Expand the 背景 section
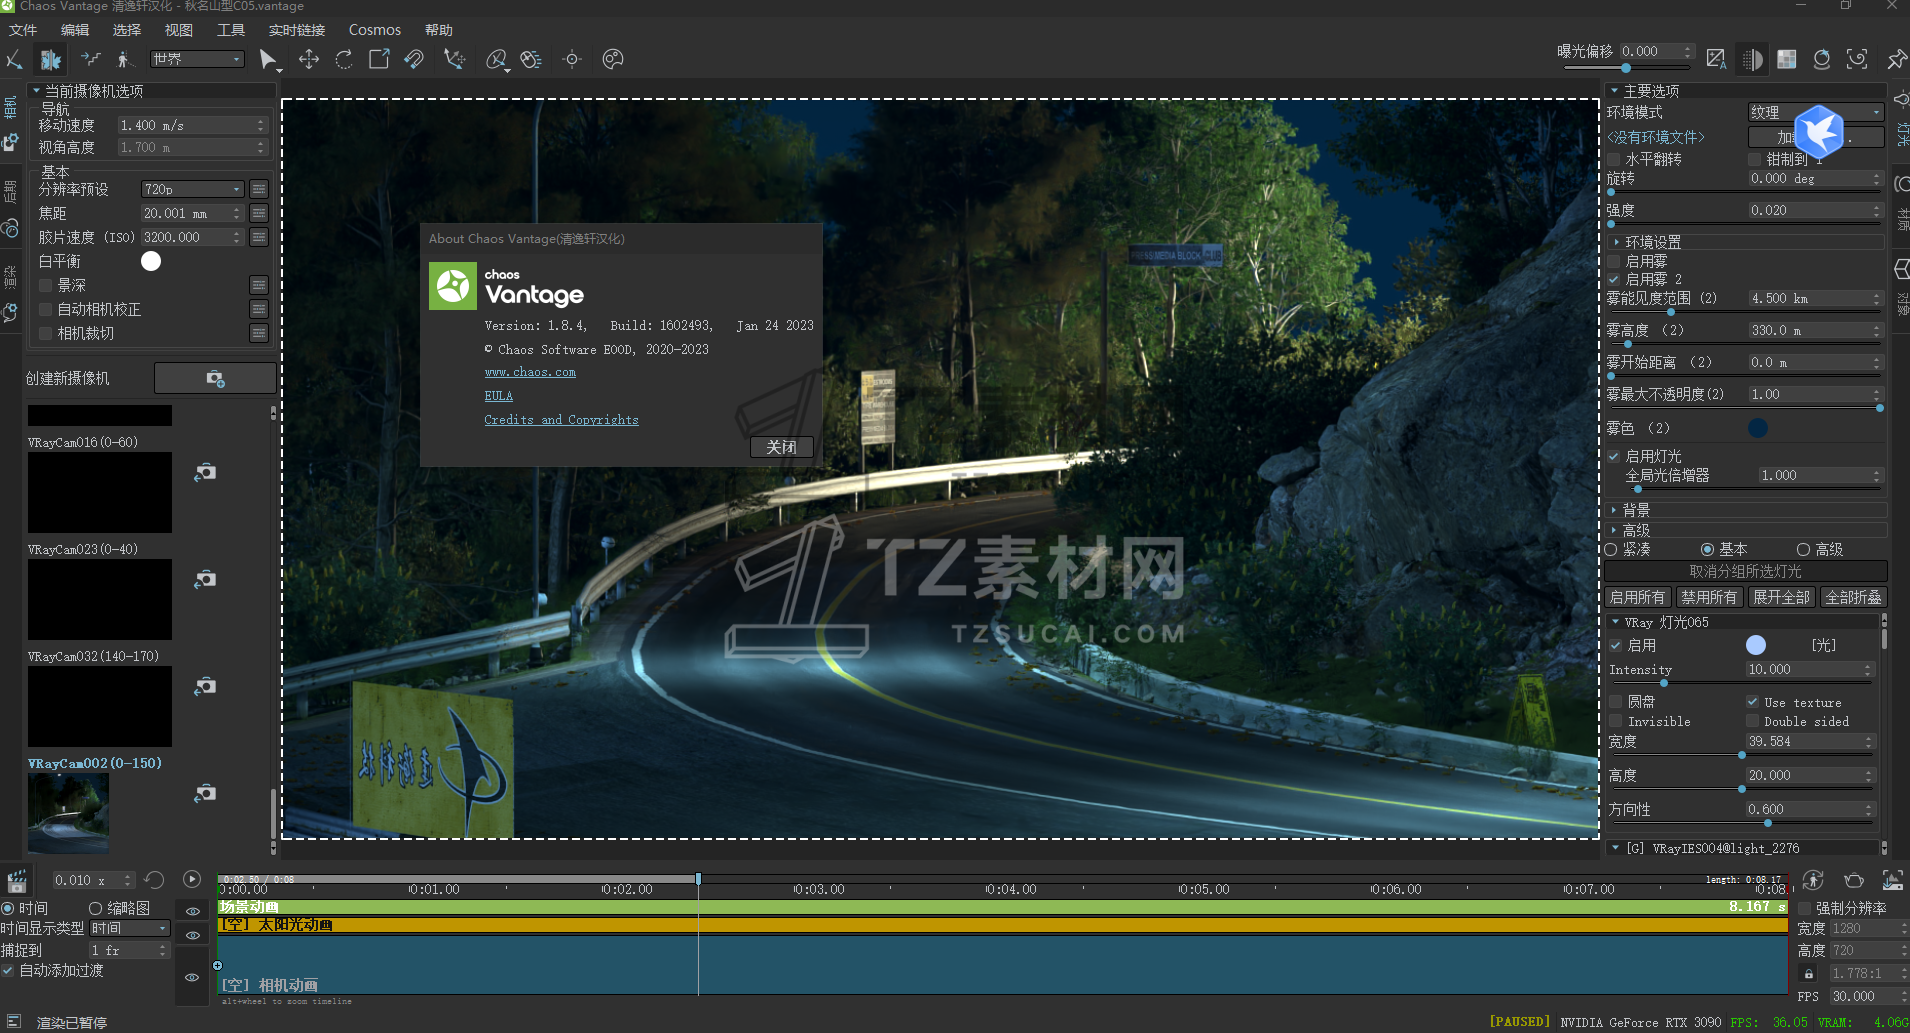Viewport: 1910px width, 1033px height. point(1636,510)
